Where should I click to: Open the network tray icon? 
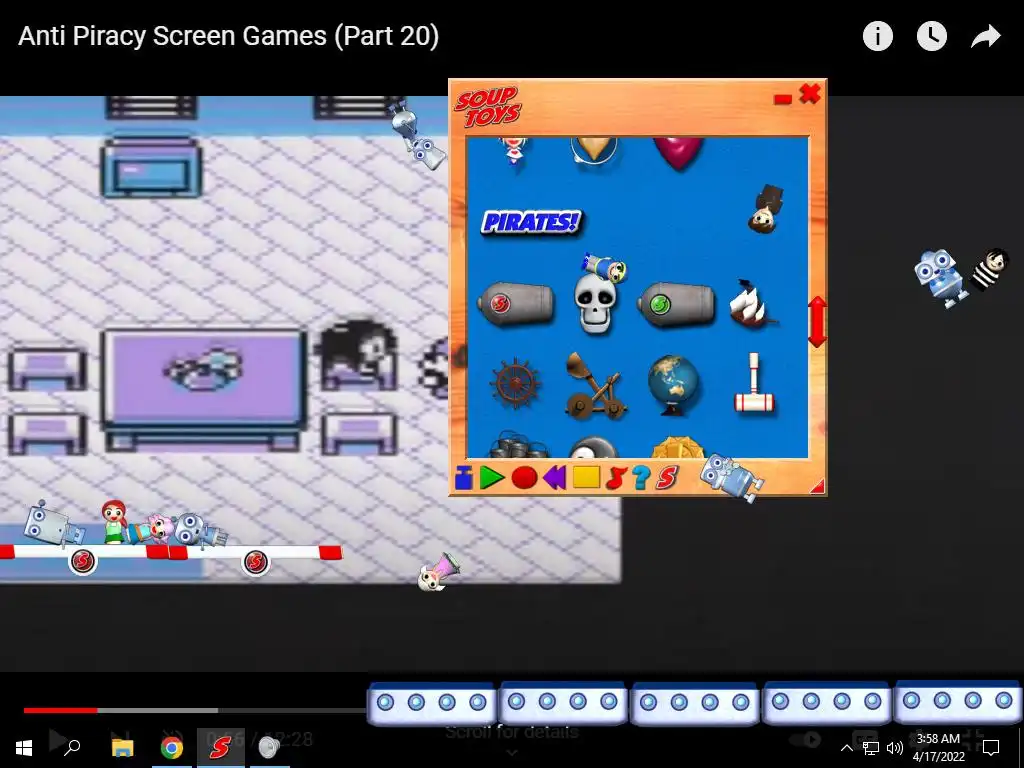pyautogui.click(x=871, y=748)
